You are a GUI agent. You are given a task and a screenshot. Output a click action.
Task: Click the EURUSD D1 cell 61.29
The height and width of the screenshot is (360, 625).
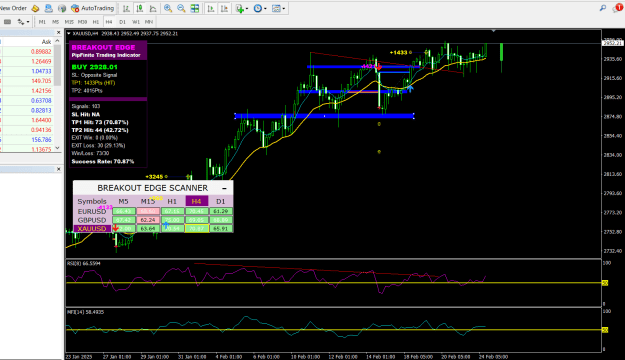click(221, 211)
